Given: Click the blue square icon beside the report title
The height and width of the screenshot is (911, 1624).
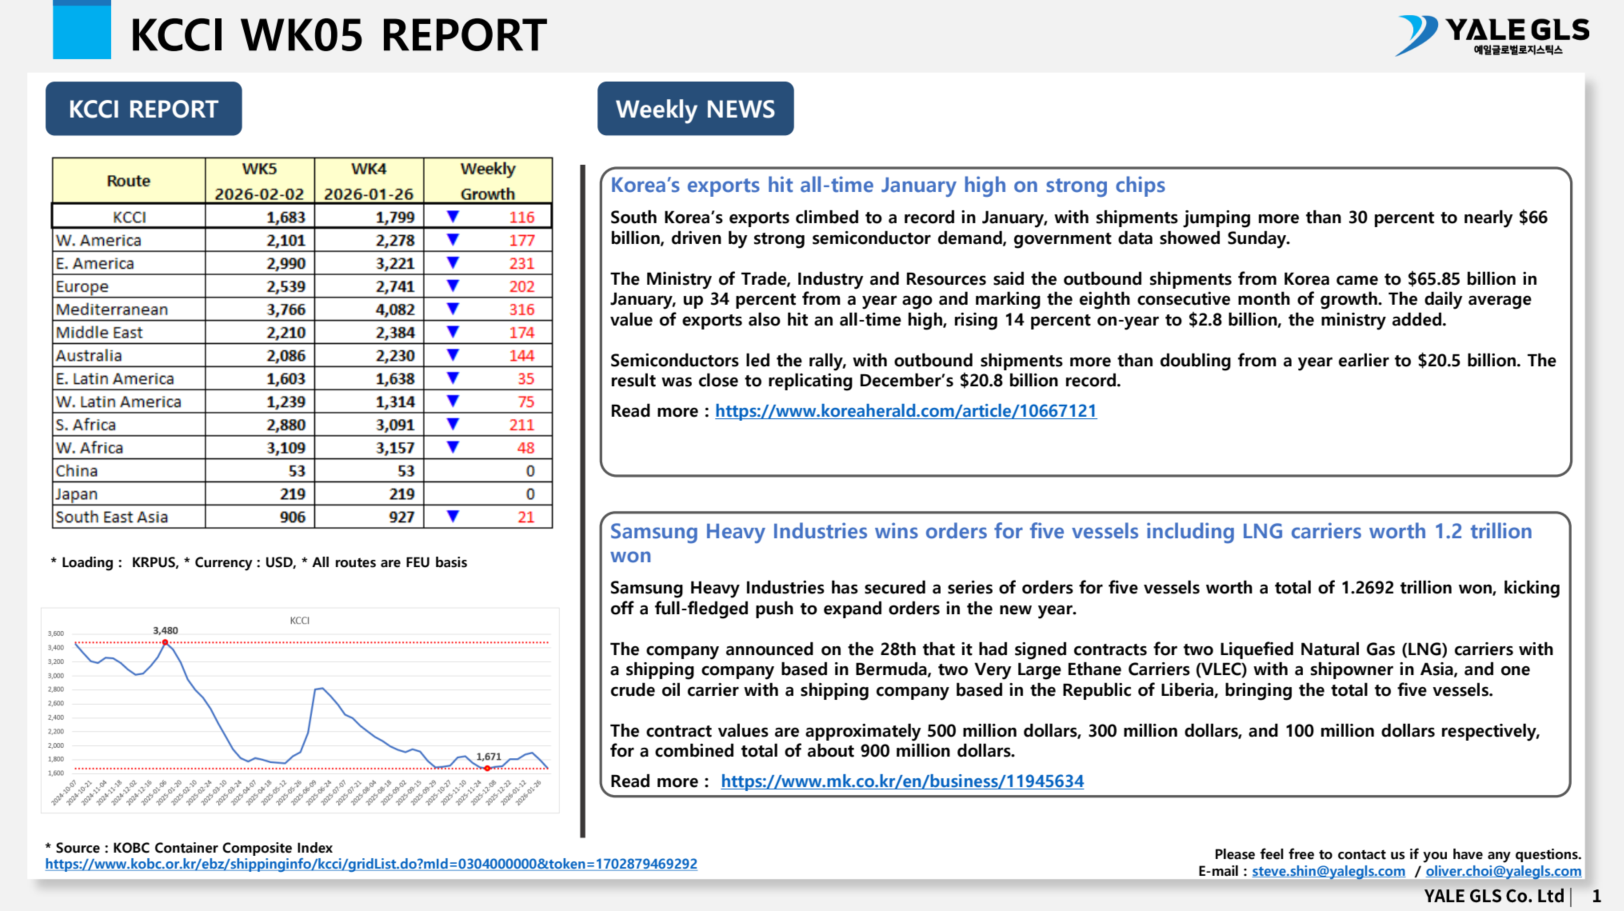Looking at the screenshot, I should [81, 31].
